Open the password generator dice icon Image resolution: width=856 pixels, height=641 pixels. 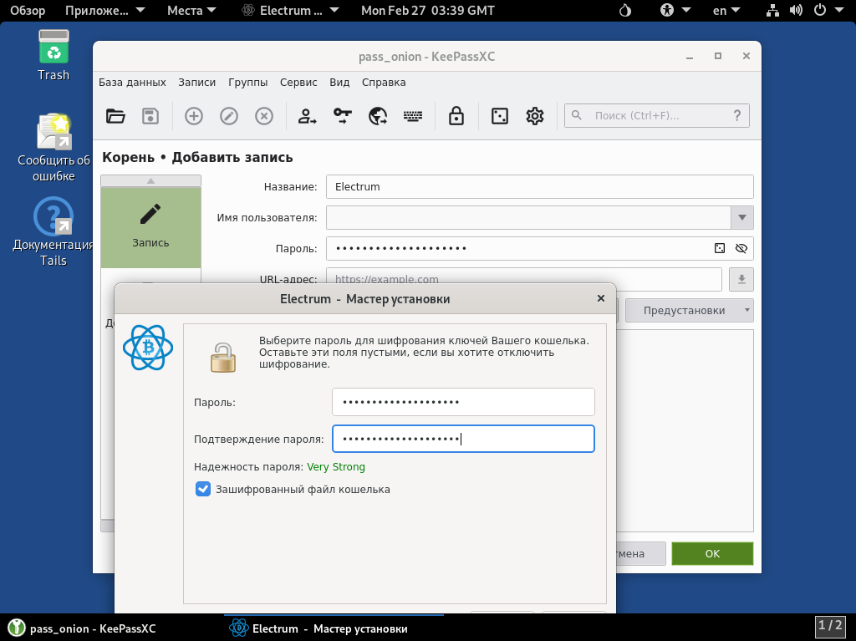click(x=498, y=116)
